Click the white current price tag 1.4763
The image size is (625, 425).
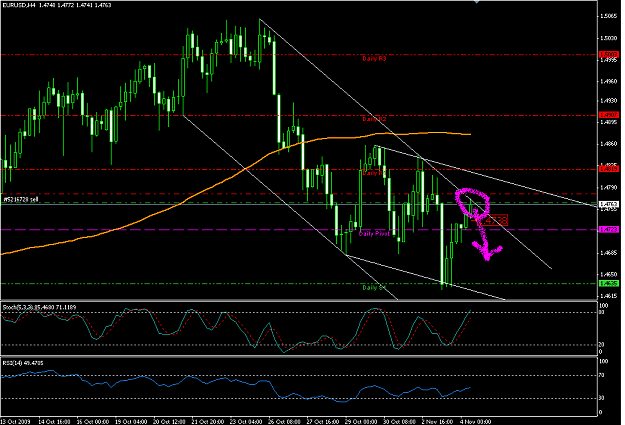coord(609,204)
